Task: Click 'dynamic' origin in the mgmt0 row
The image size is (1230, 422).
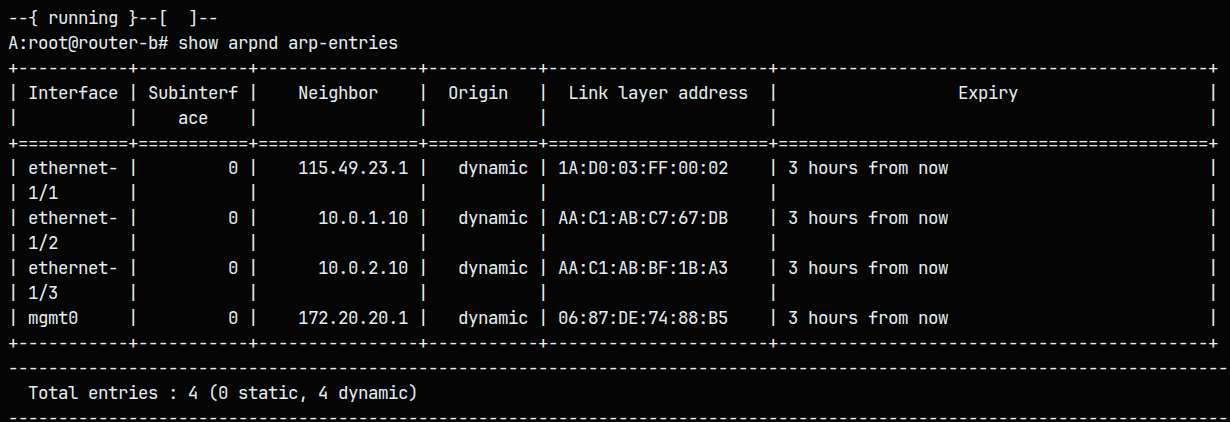Action: click(x=493, y=318)
